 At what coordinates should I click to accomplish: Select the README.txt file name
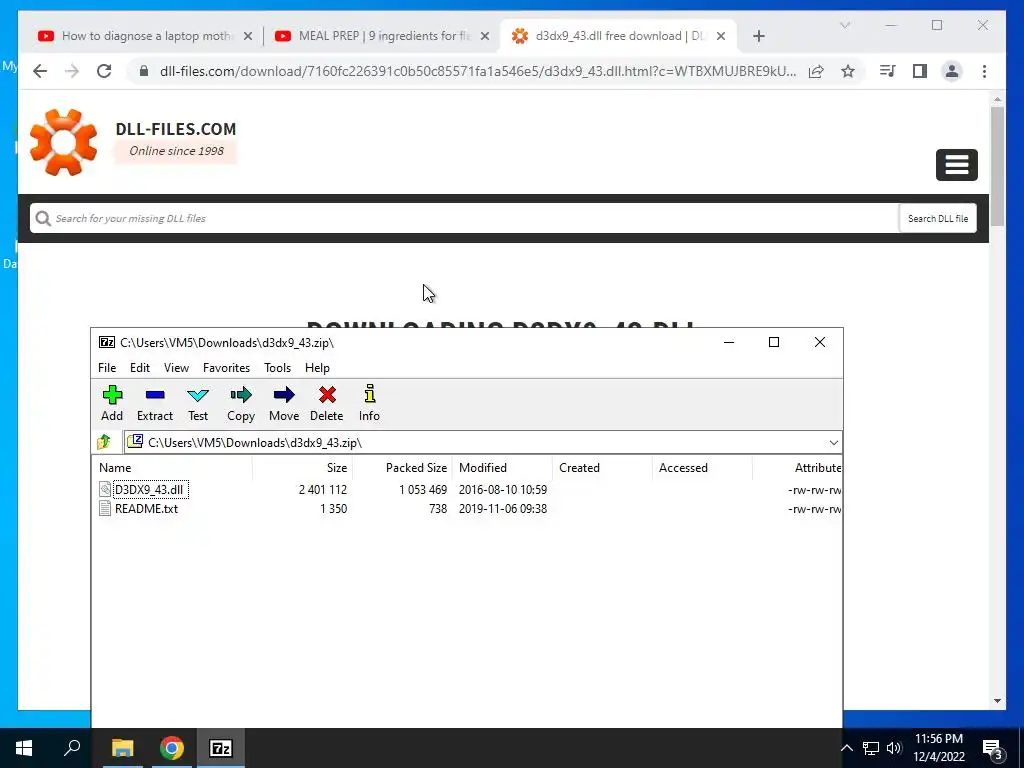(x=146, y=508)
